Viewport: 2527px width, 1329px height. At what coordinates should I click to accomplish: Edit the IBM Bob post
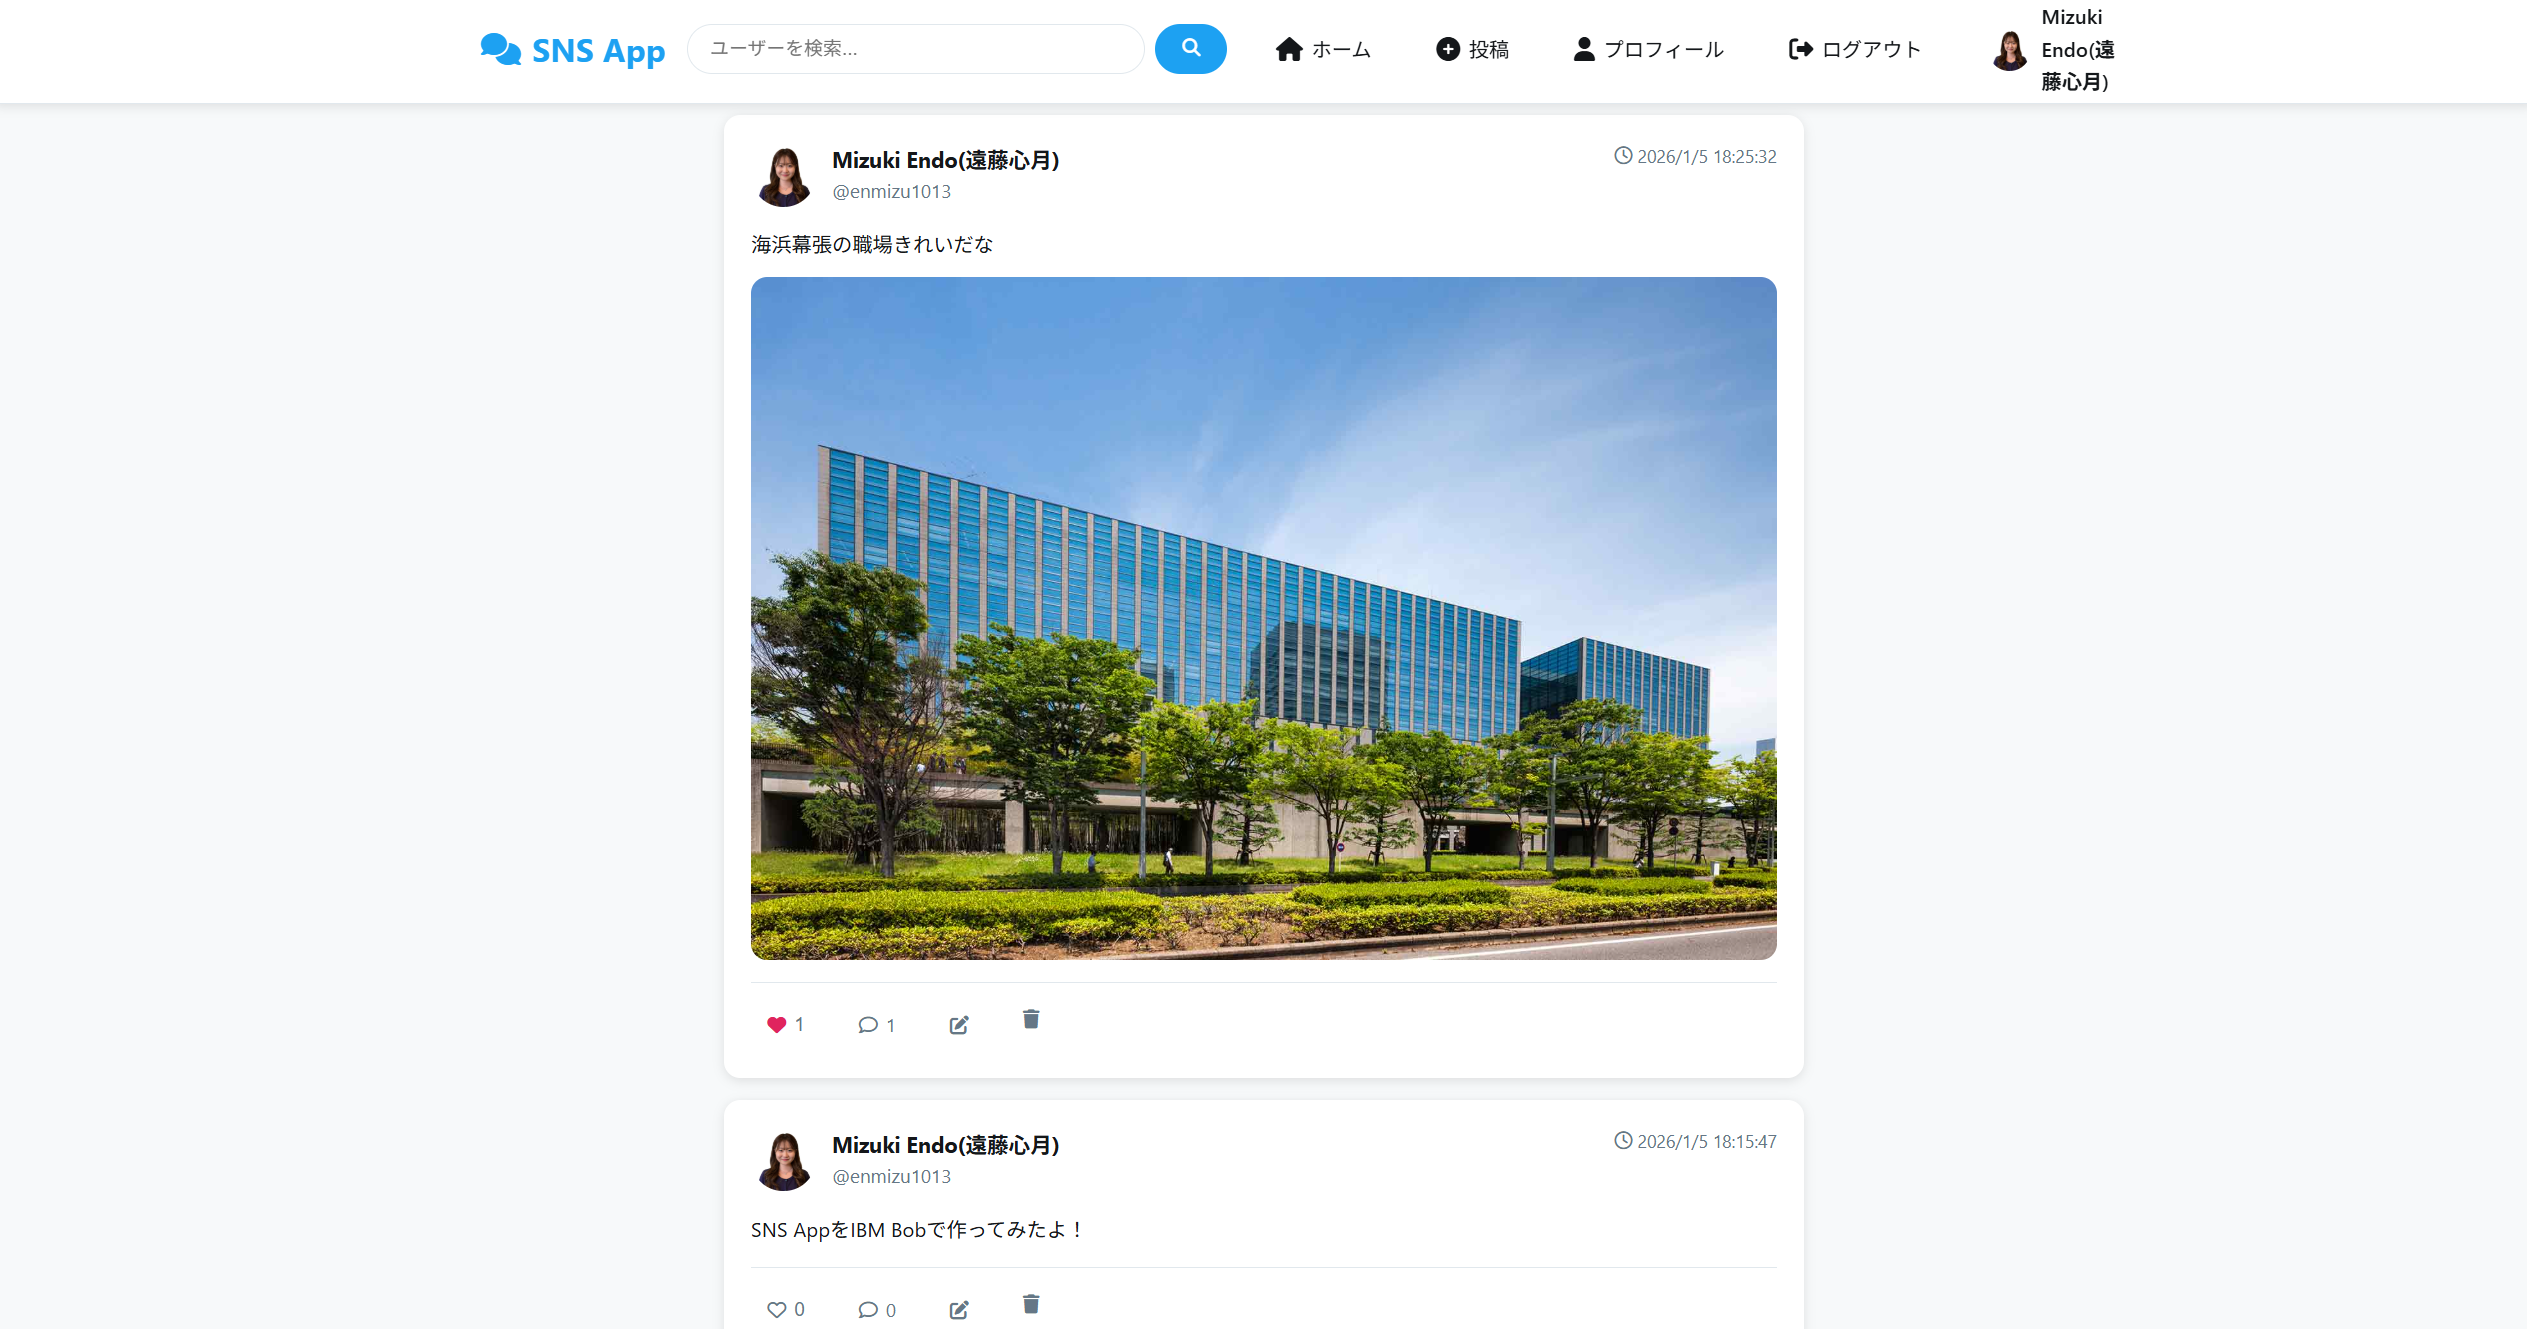coord(958,1309)
